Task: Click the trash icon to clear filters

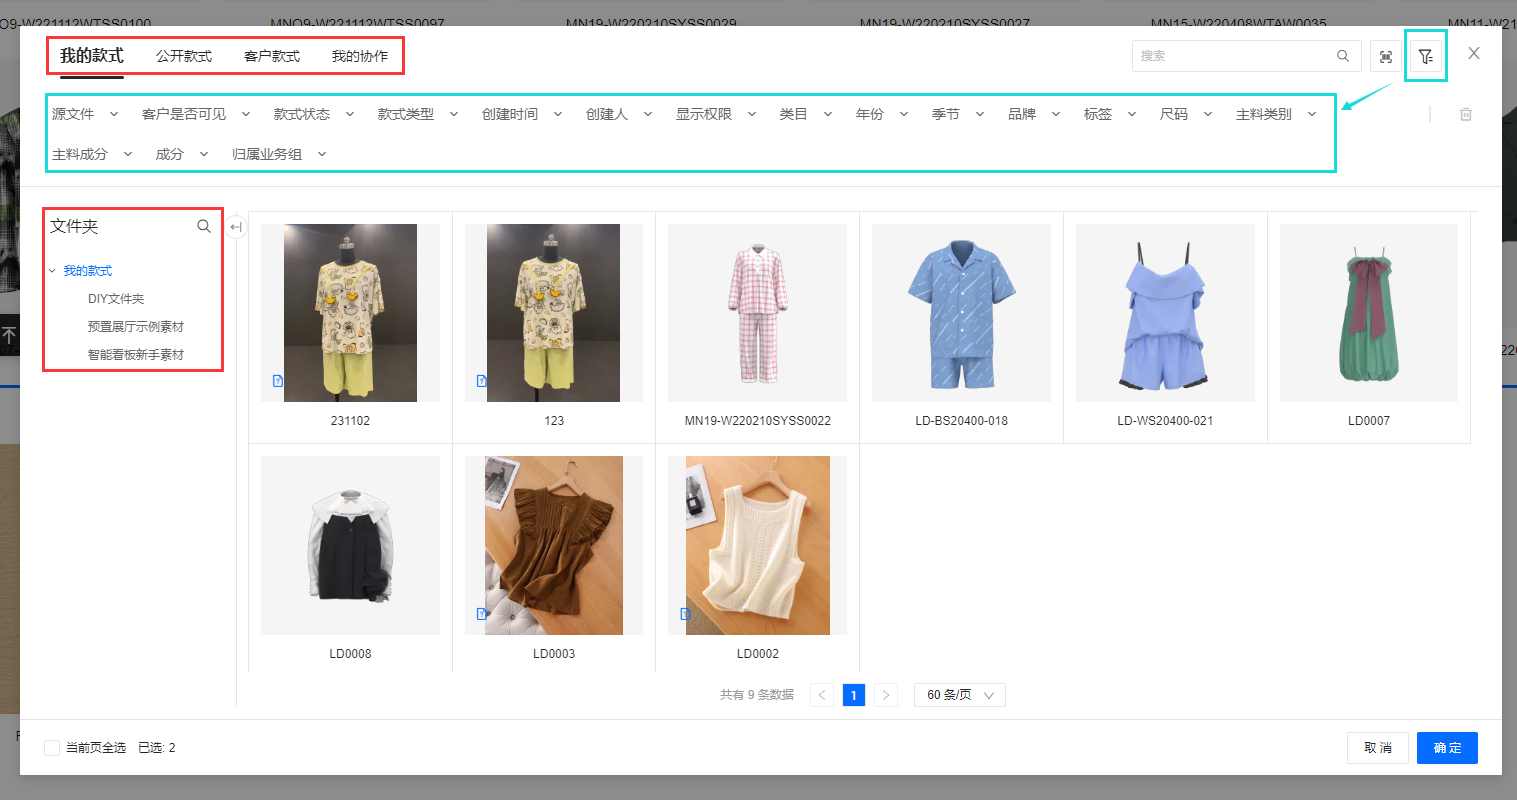Action: 1465,115
